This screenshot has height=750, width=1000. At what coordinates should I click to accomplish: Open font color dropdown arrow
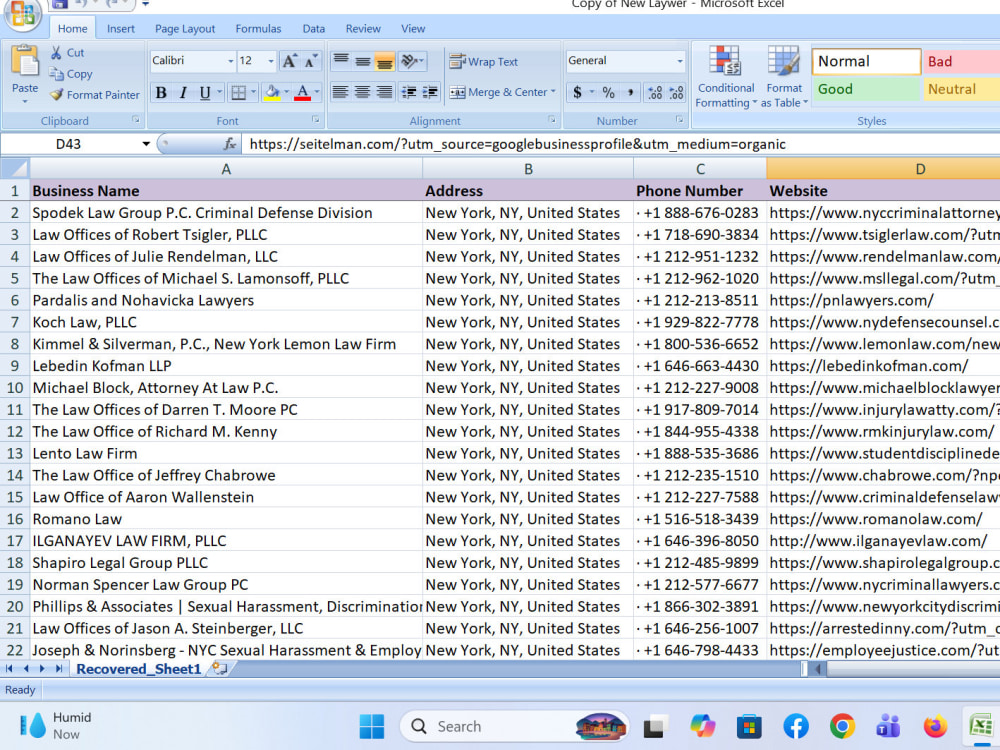317,92
